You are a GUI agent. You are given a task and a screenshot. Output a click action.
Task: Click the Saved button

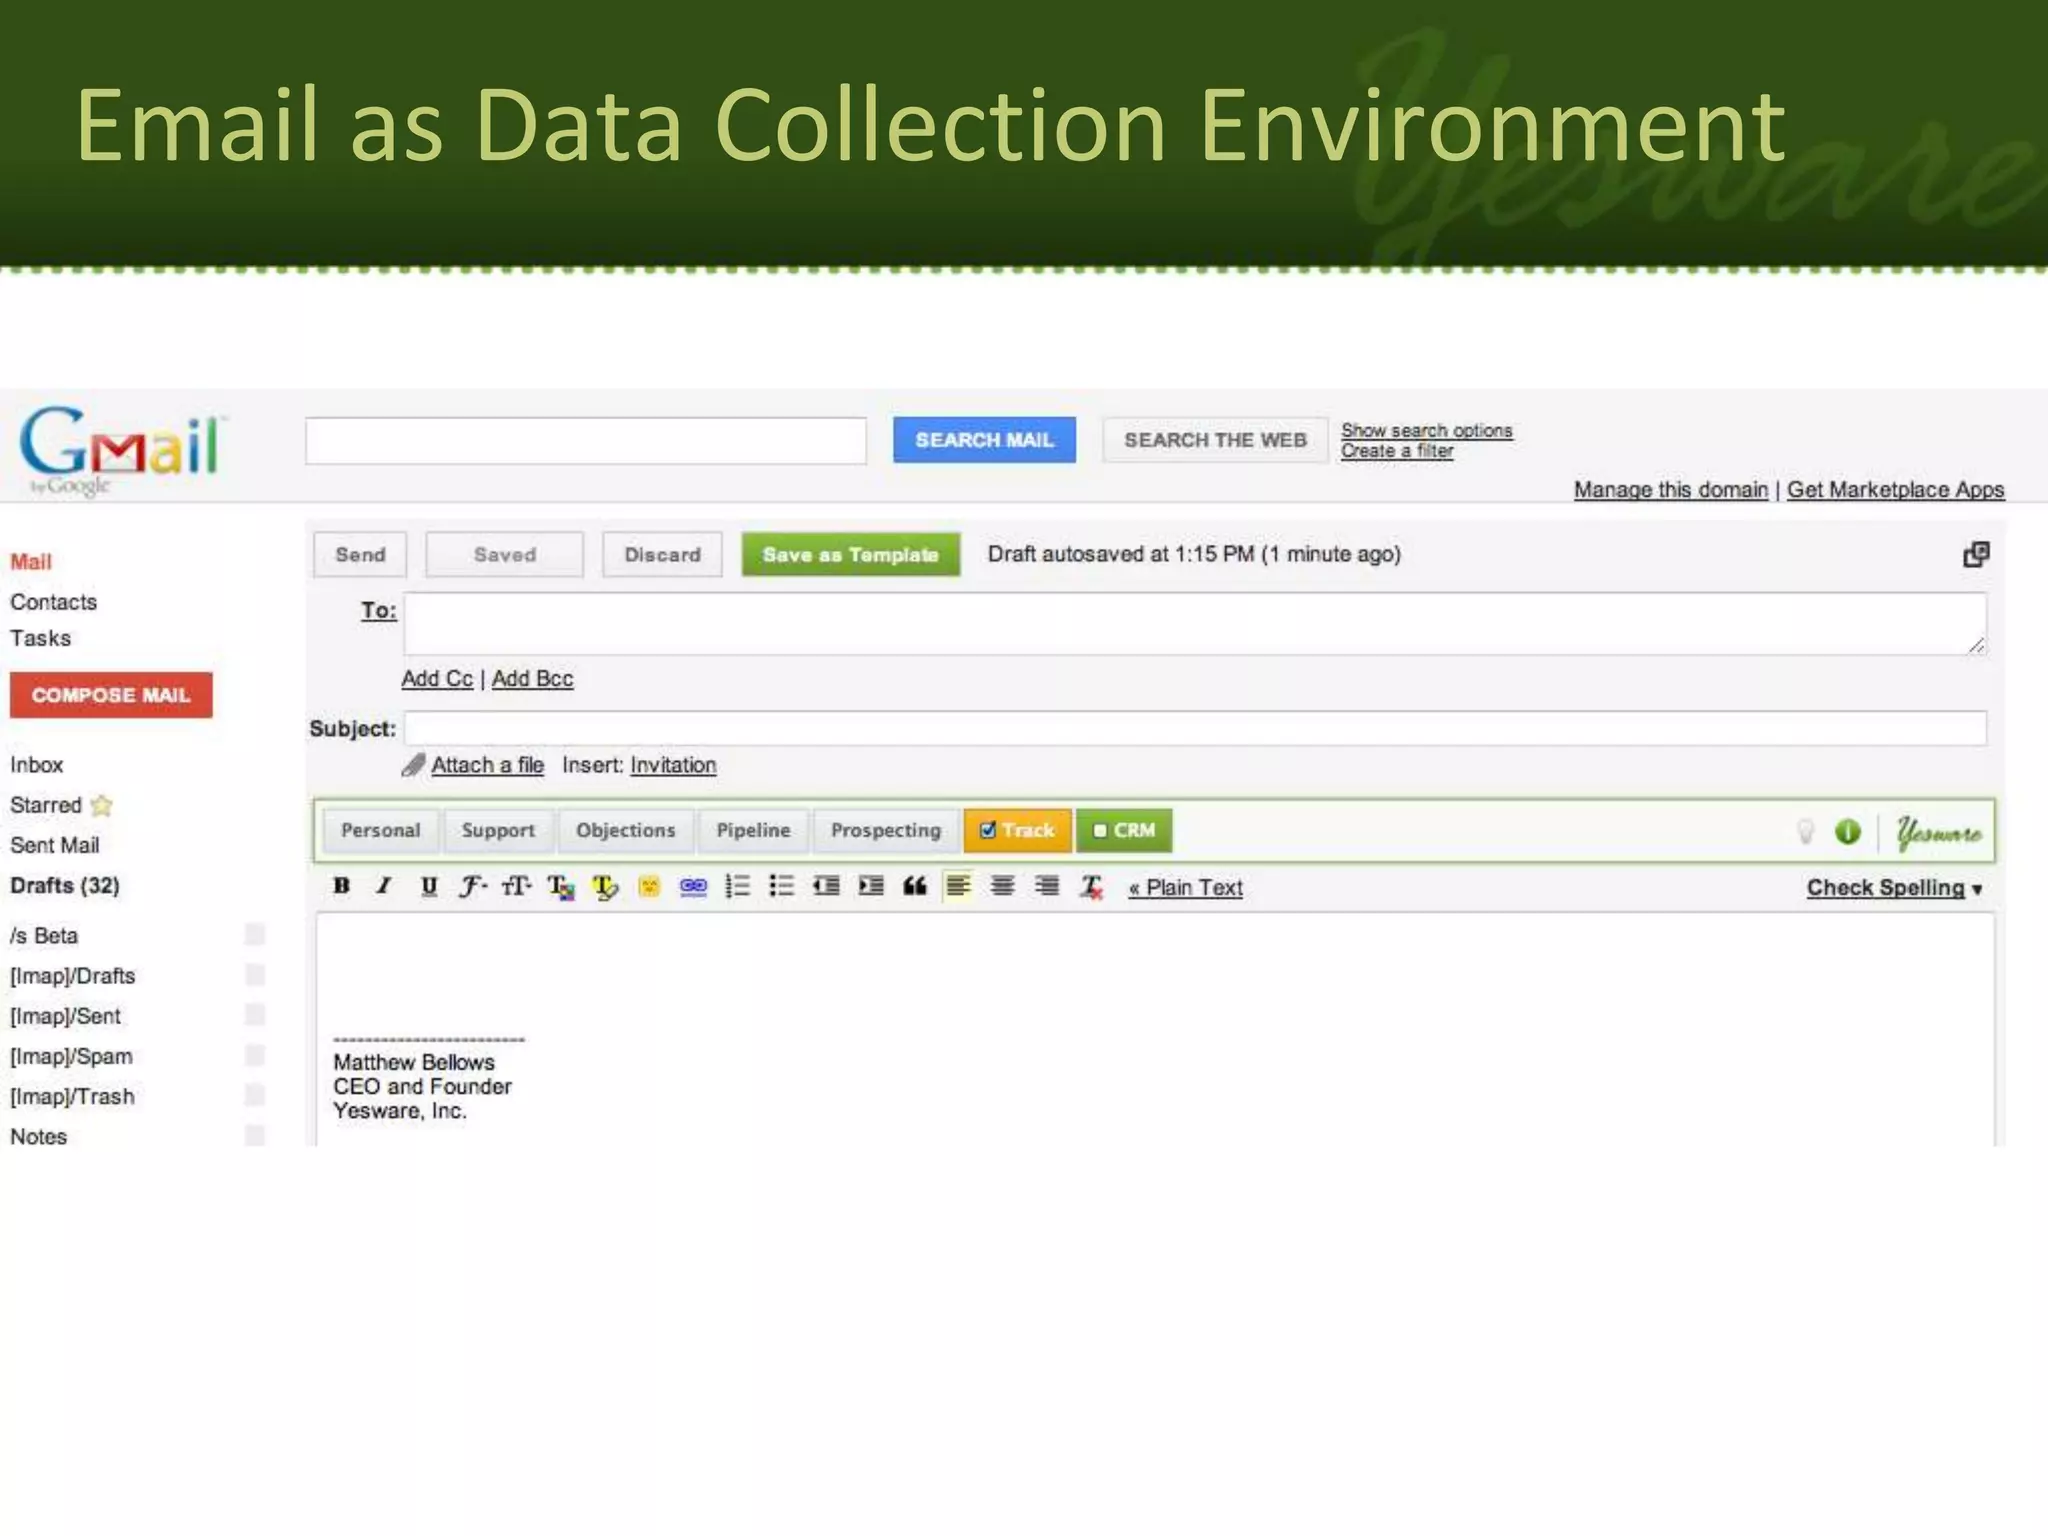click(x=505, y=554)
